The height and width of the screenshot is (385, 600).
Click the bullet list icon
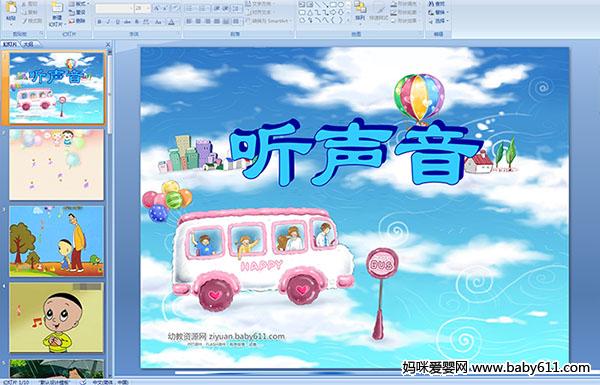coord(190,8)
